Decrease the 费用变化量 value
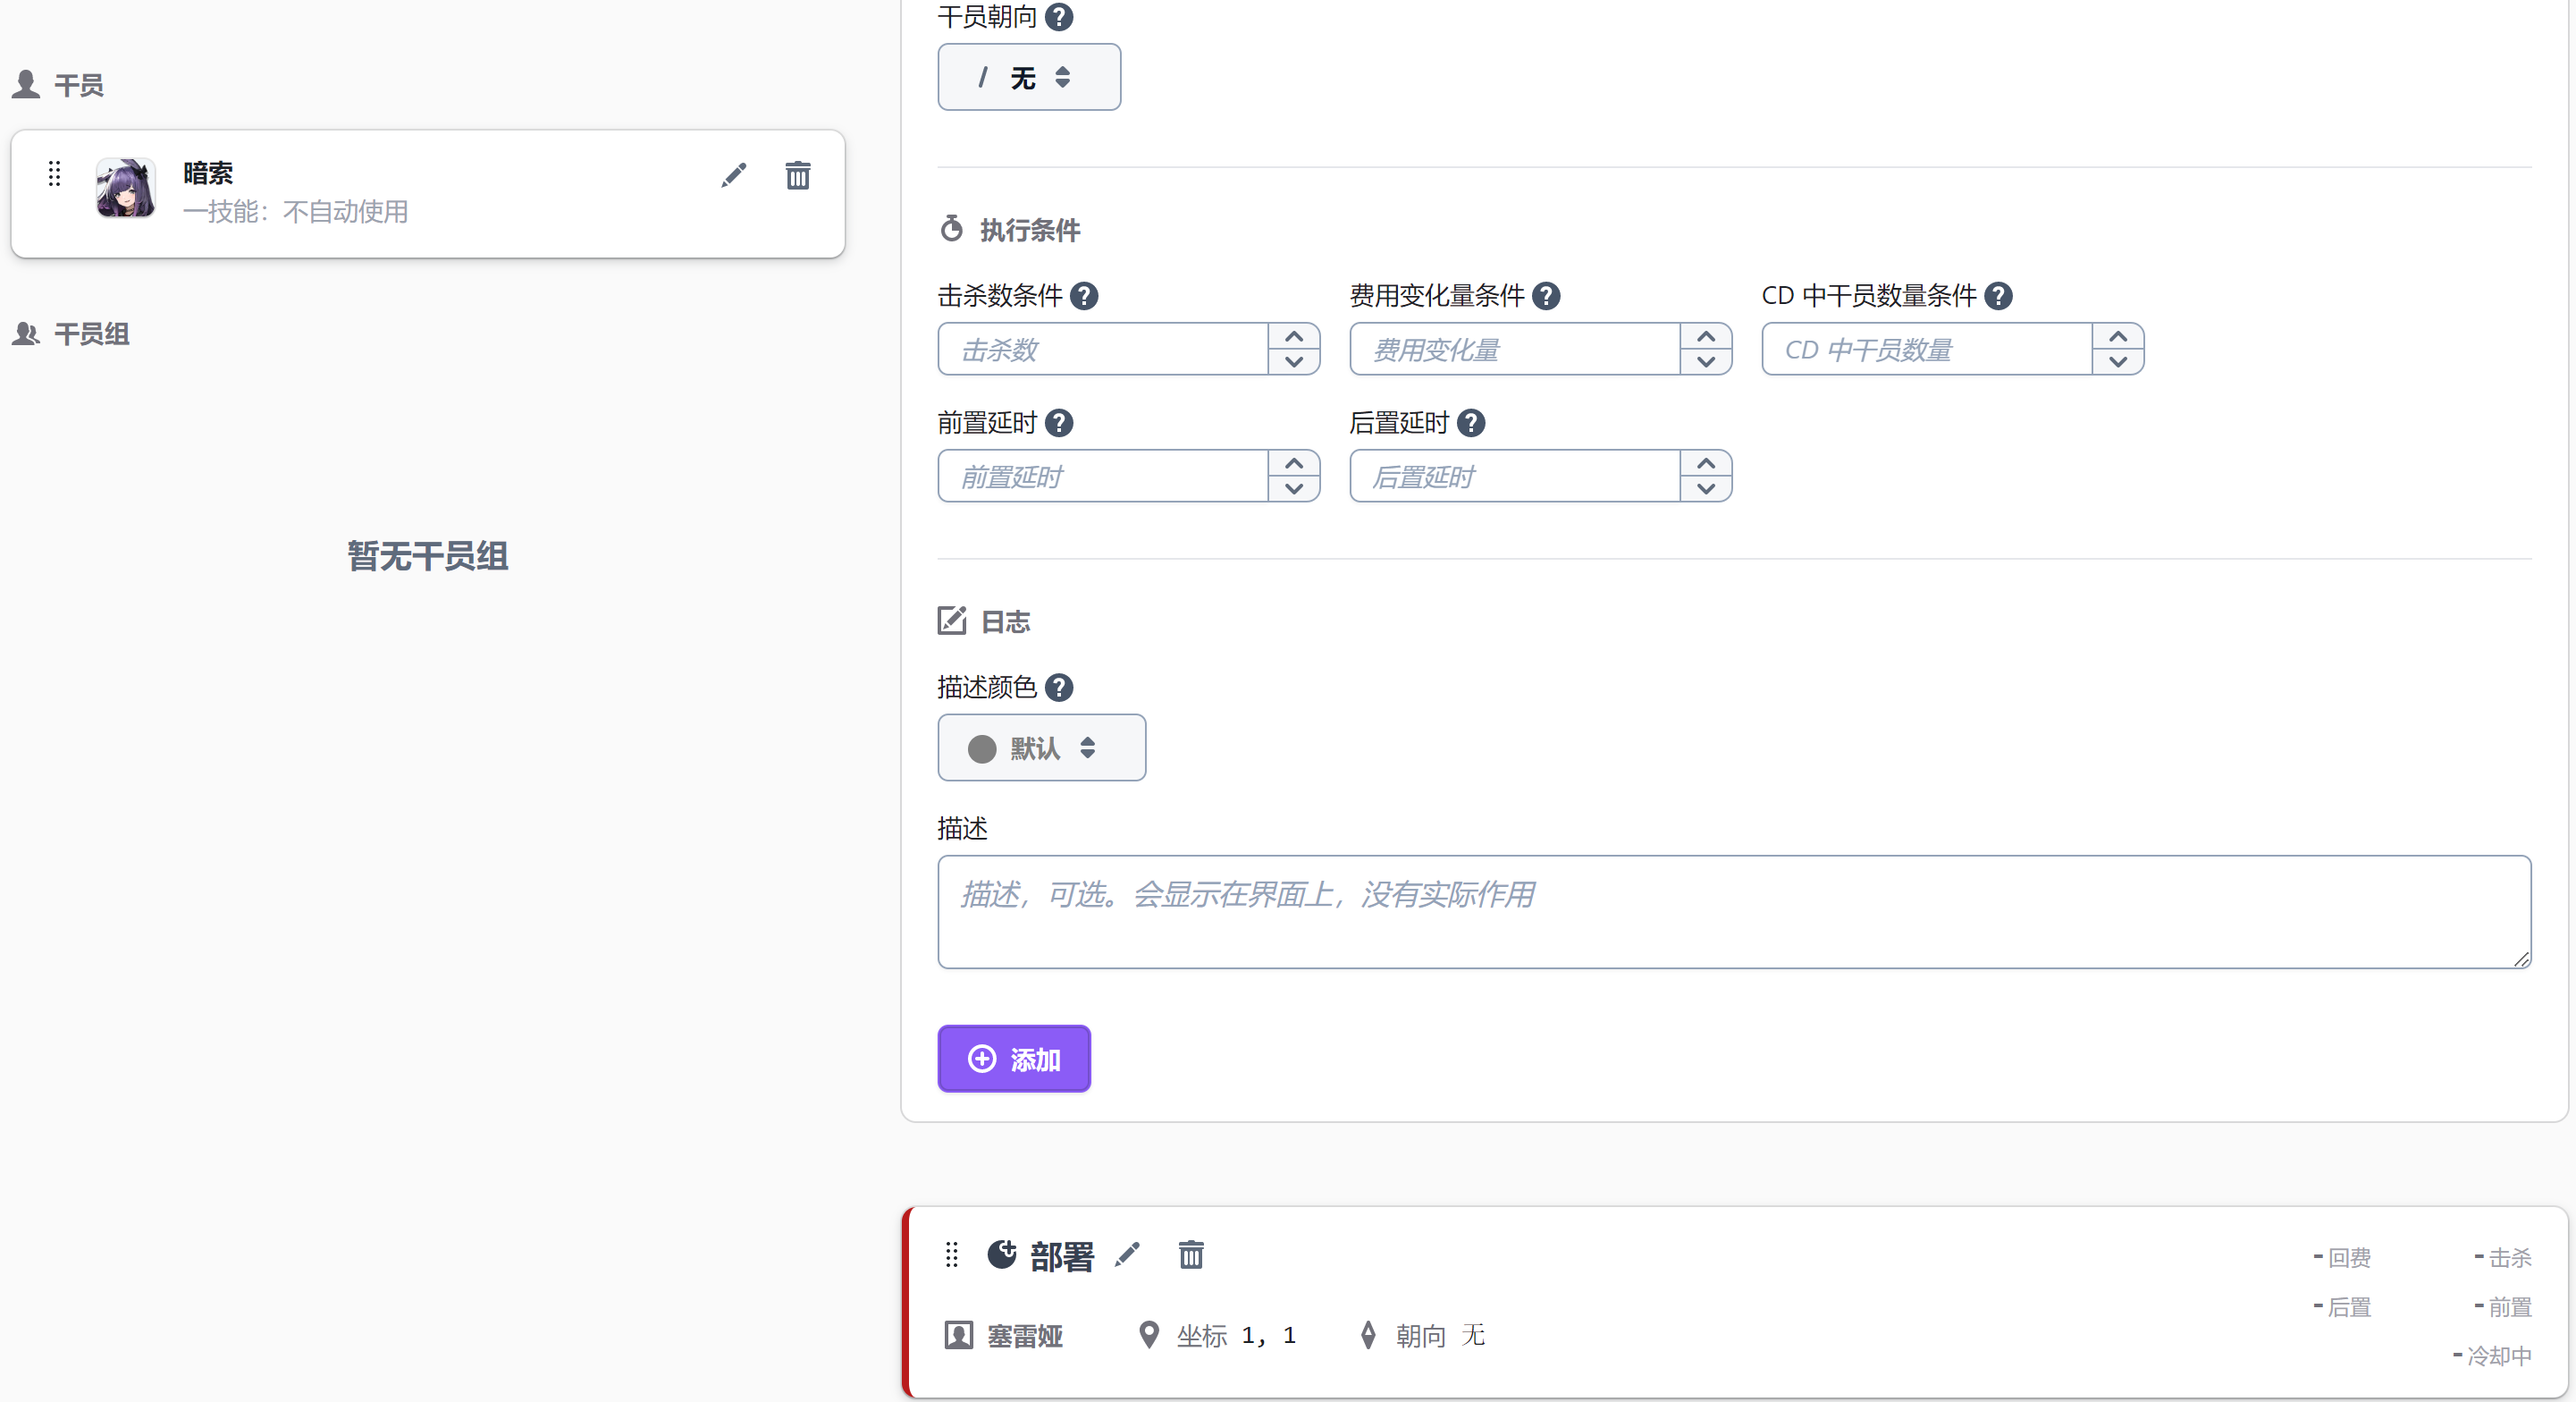2576x1402 pixels. click(1706, 362)
